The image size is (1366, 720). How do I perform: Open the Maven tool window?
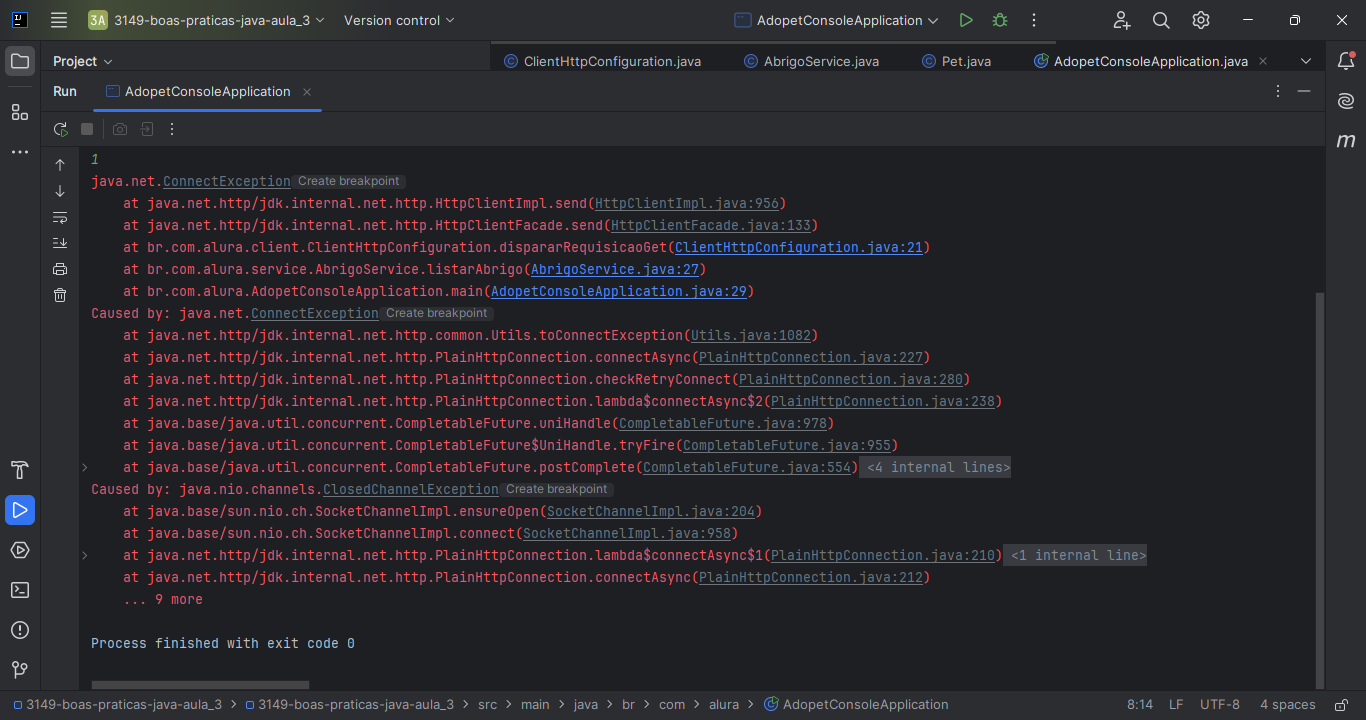click(1346, 141)
